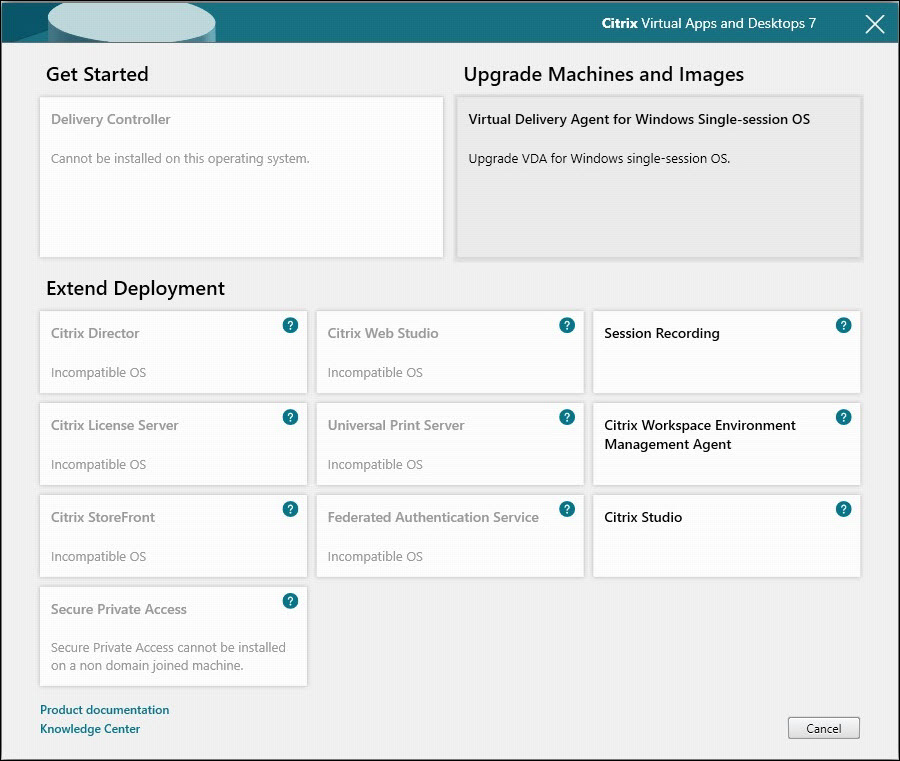
Task: Open the Knowledge Center link
Action: click(90, 729)
